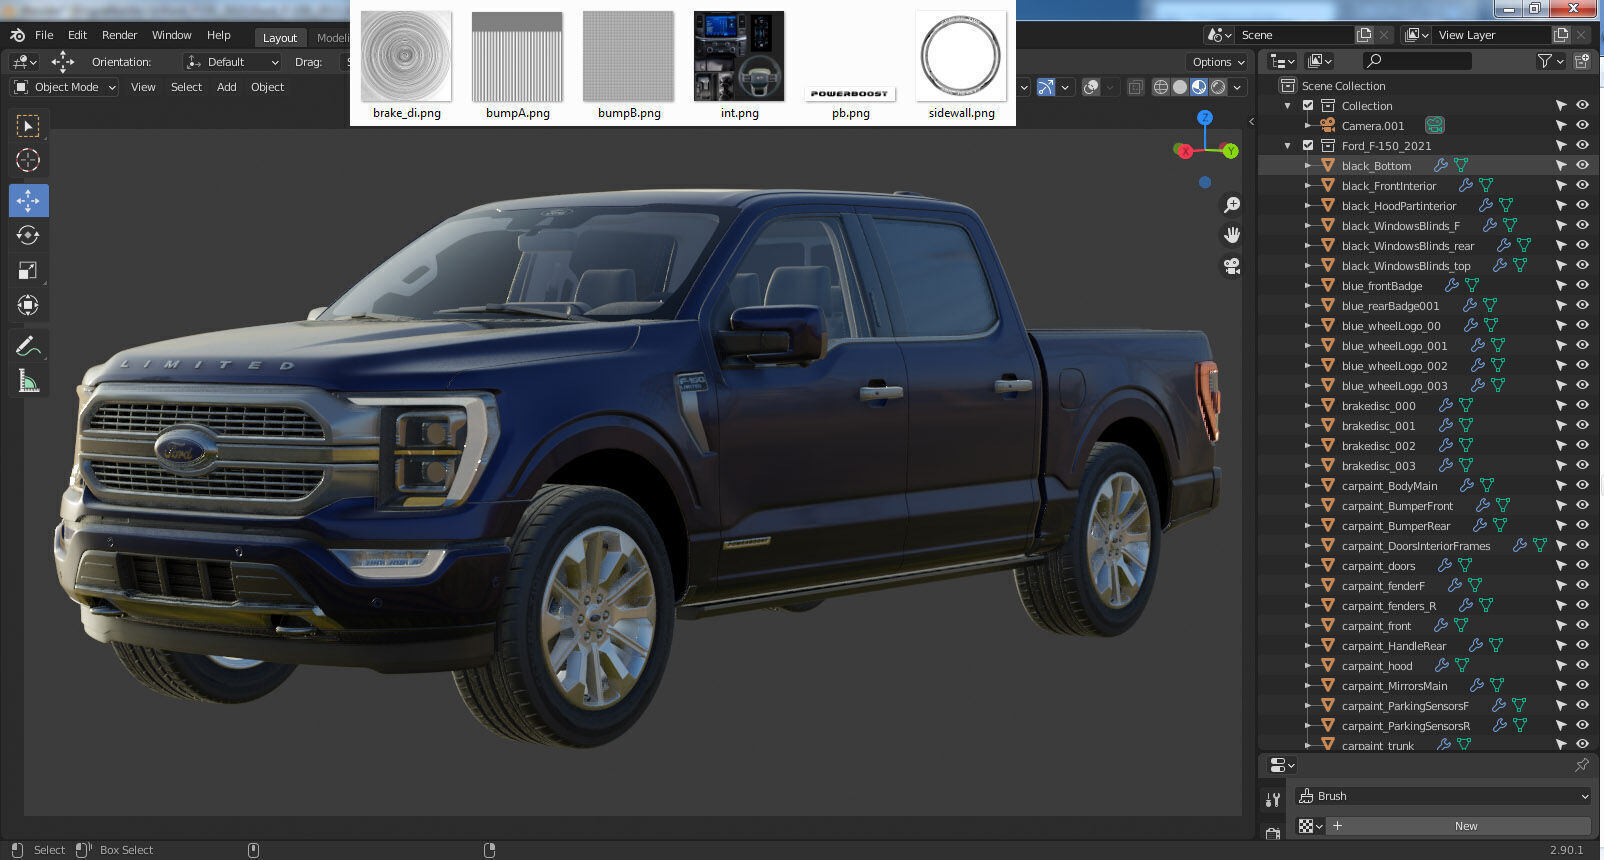The image size is (1604, 860).
Task: Hide the carpaint_hood object with eye icon
Action: [1583, 666]
